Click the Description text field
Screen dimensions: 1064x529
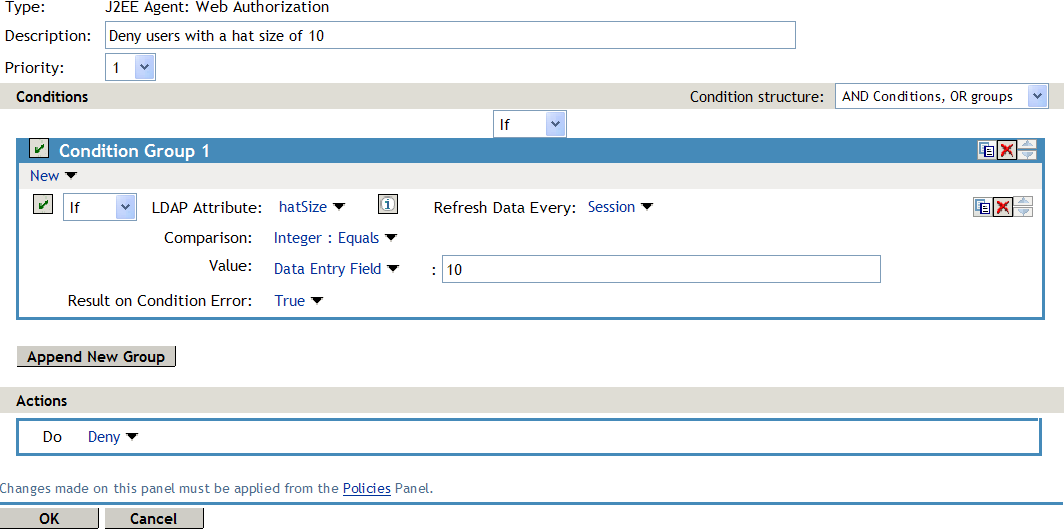coord(450,36)
